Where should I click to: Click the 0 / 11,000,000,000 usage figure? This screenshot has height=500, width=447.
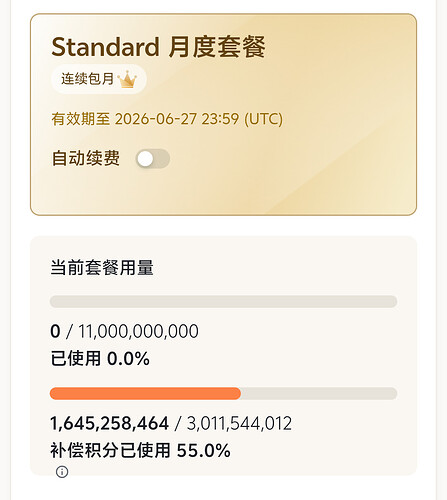pyautogui.click(x=124, y=331)
